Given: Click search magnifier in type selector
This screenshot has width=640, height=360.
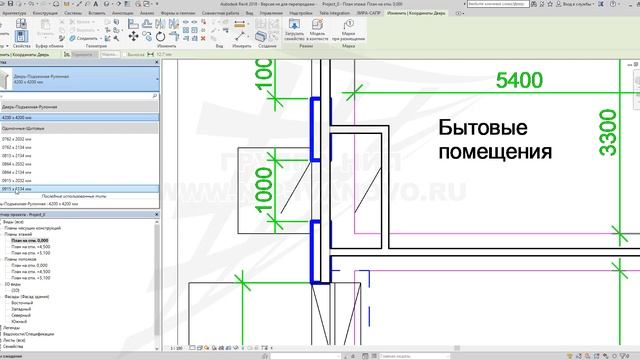Looking at the screenshot, I should (x=155, y=96).
